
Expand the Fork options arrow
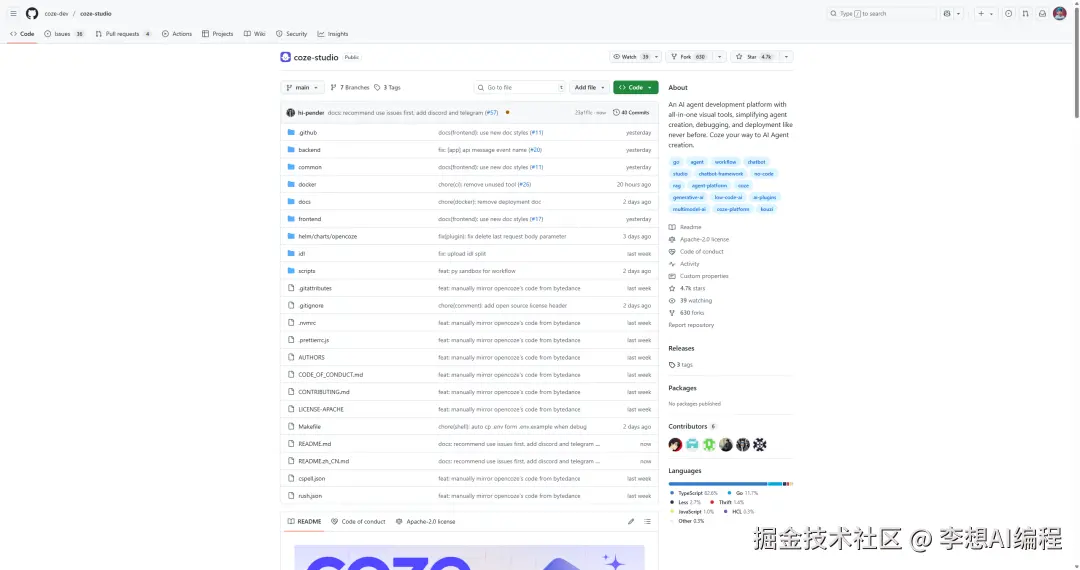pos(719,57)
